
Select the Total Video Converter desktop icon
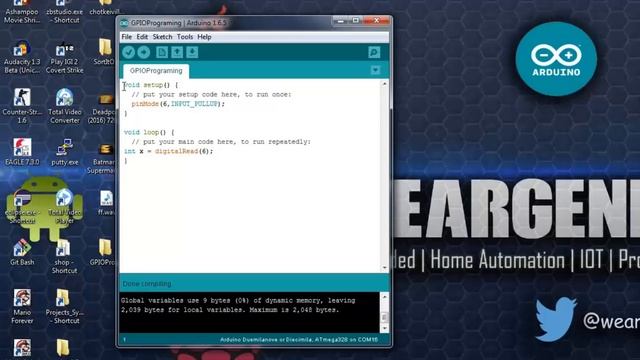coord(64,106)
